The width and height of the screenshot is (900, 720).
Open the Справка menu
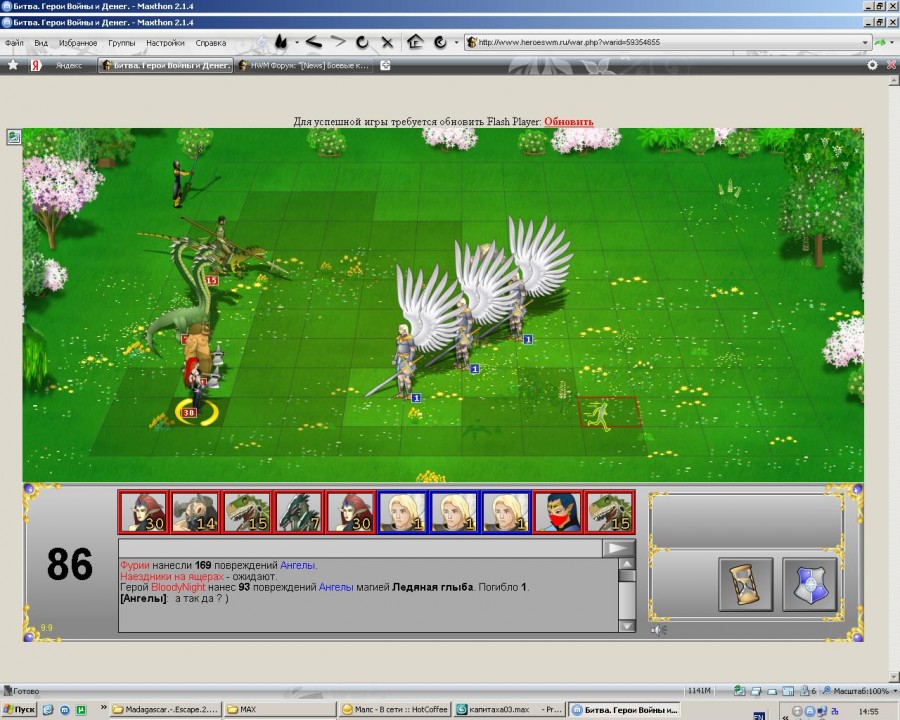pos(211,43)
